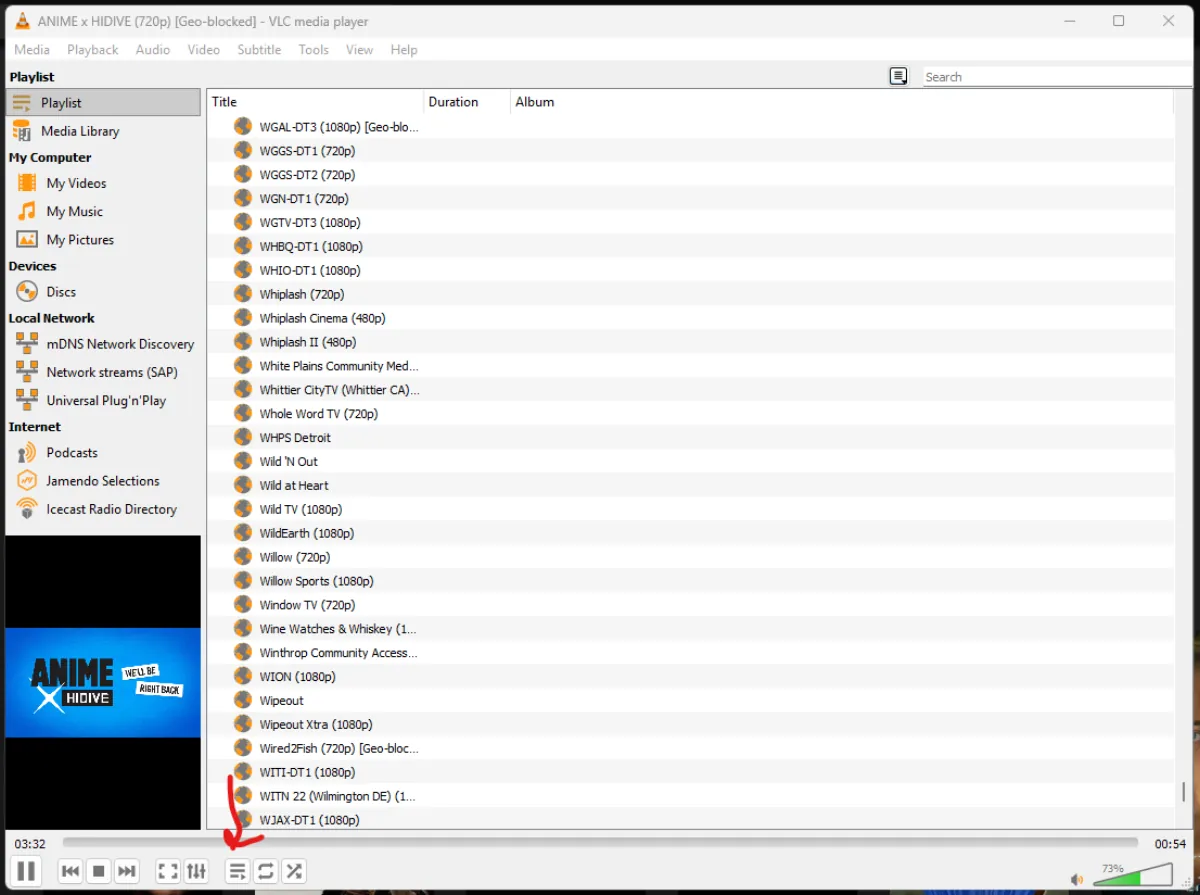Click elapsed time label 03:32

click(30, 844)
